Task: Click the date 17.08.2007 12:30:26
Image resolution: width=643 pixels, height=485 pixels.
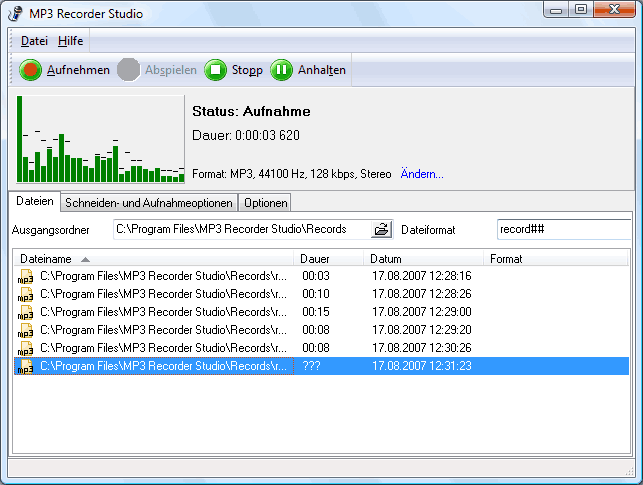Action: 422,348
